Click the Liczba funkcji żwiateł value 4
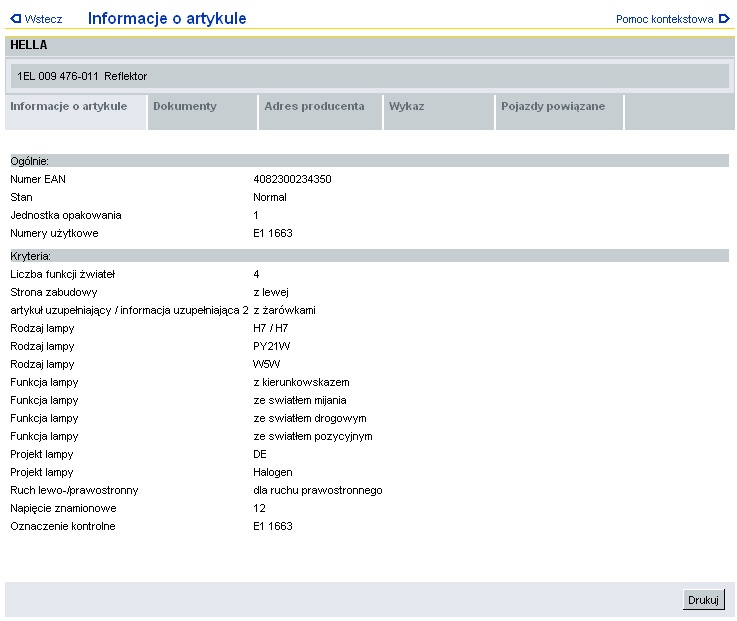Screen dimensions: 737x621 pos(256,274)
